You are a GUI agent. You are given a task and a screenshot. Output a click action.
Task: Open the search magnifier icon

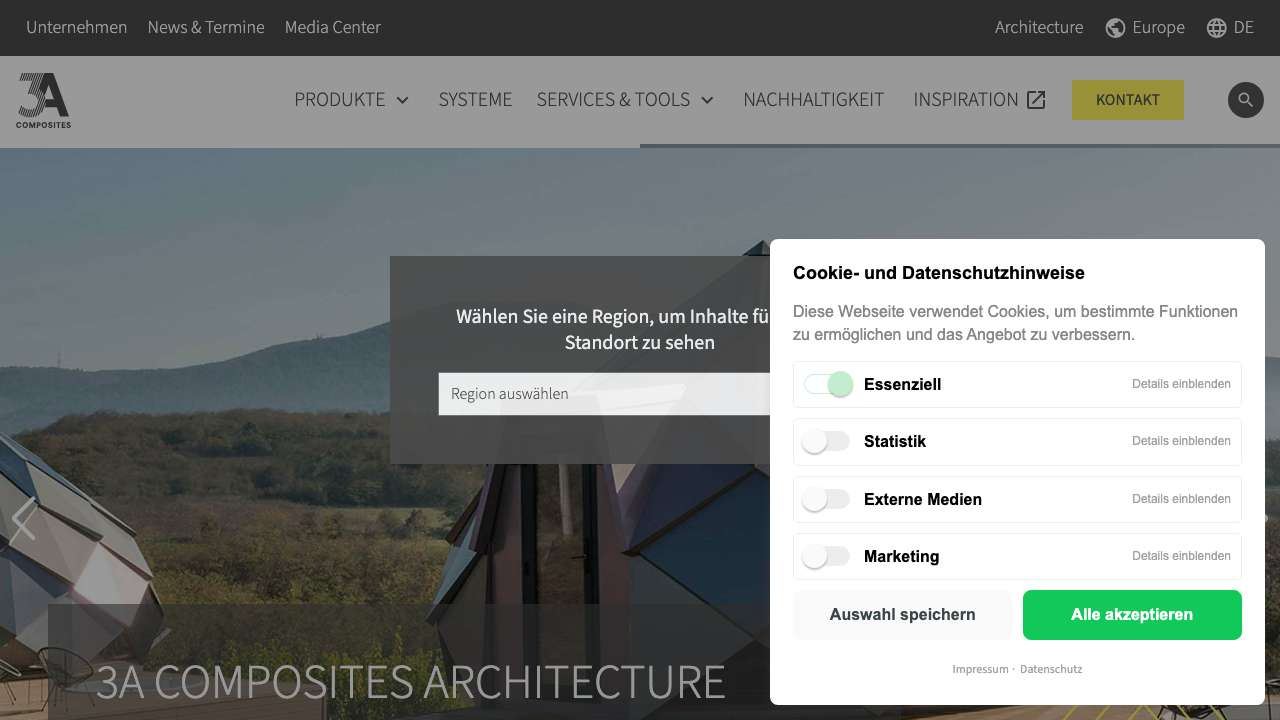point(1245,100)
